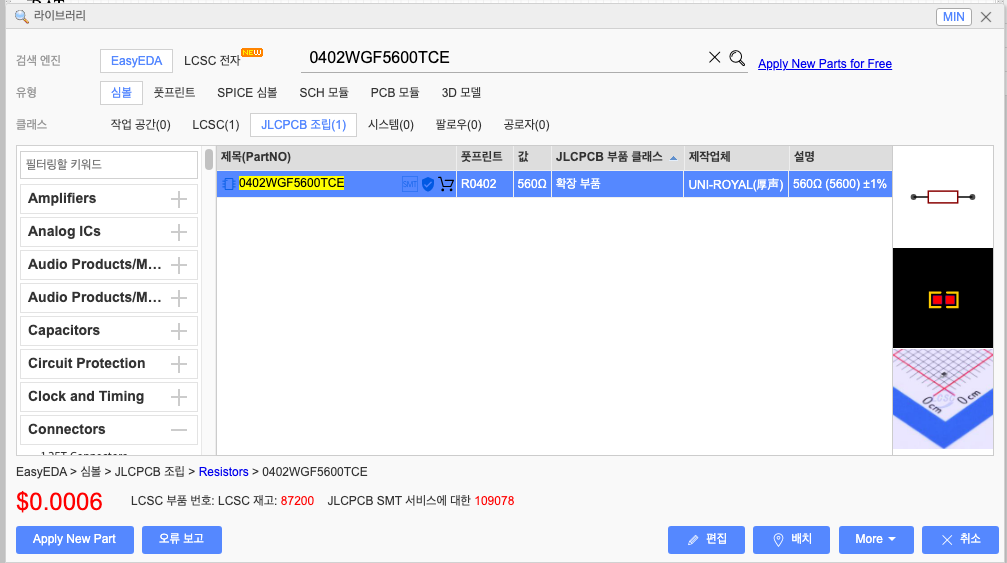This screenshot has height=563, width=1007.
Task: Select the 풋프린트 type filter
Action: pyautogui.click(x=174, y=92)
